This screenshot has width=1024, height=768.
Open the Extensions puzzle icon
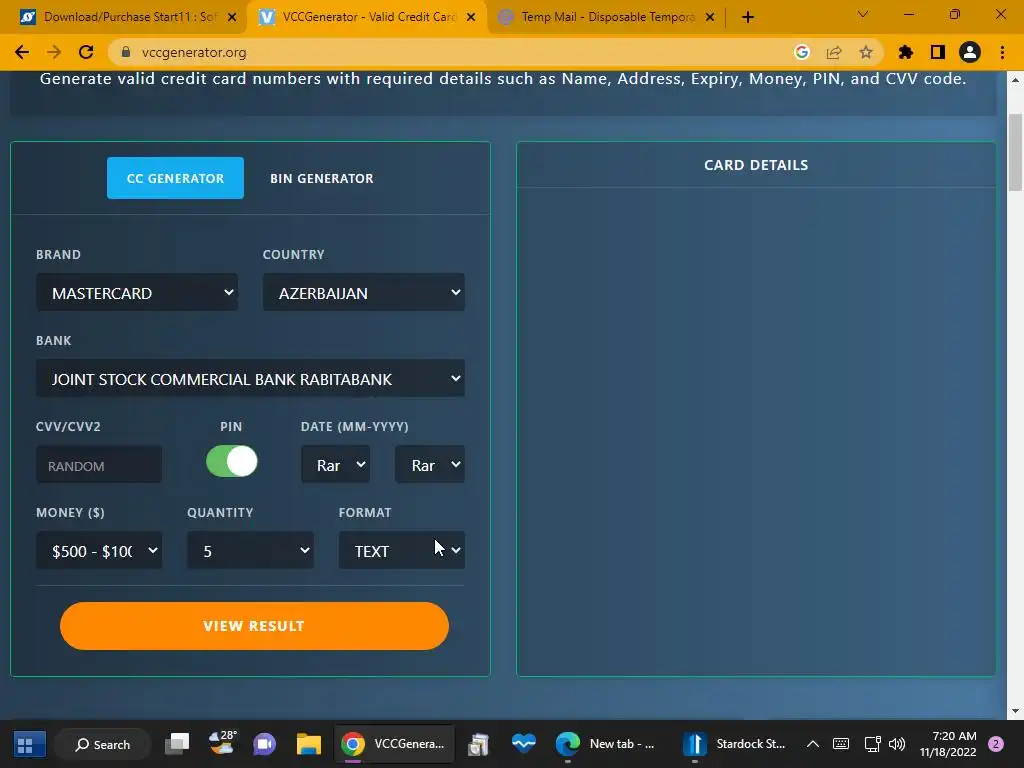coord(906,52)
